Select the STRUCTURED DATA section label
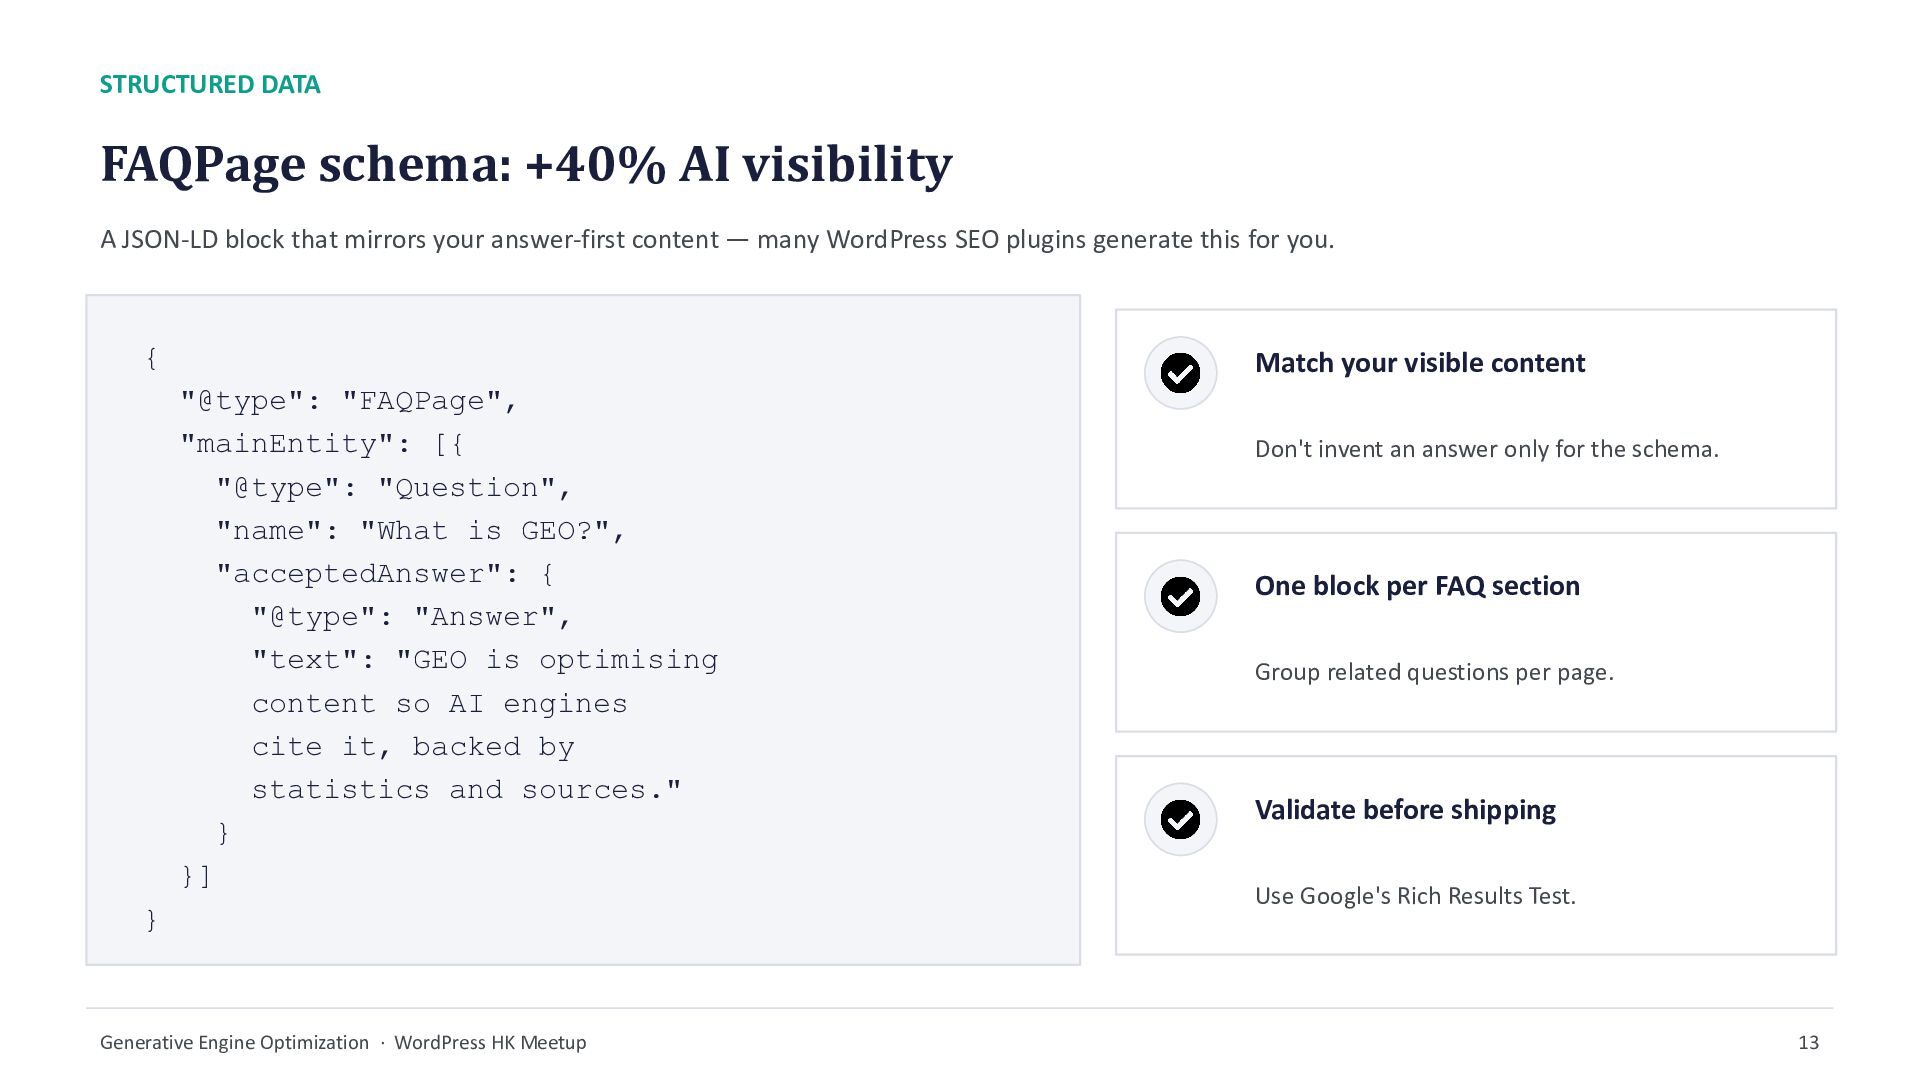Image resolution: width=1920 pixels, height=1080 pixels. [x=210, y=85]
